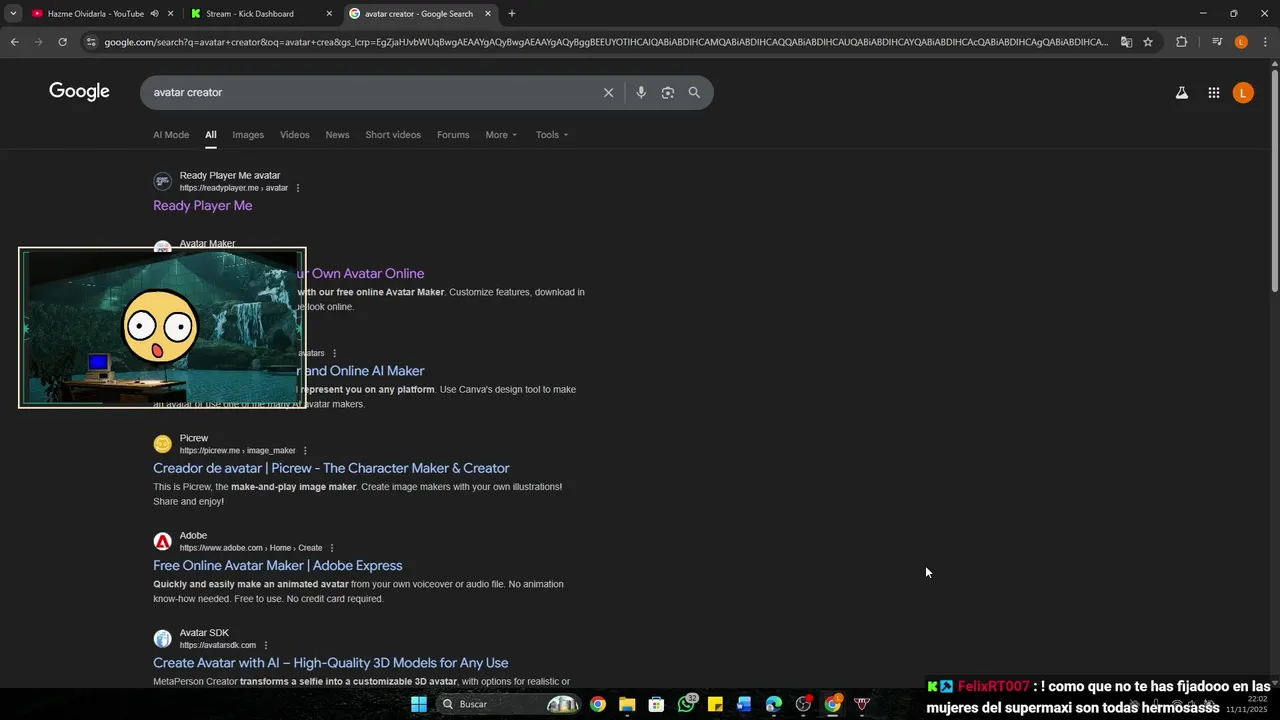1280x720 pixels.
Task: Select the Images search tab
Action: pos(248,135)
